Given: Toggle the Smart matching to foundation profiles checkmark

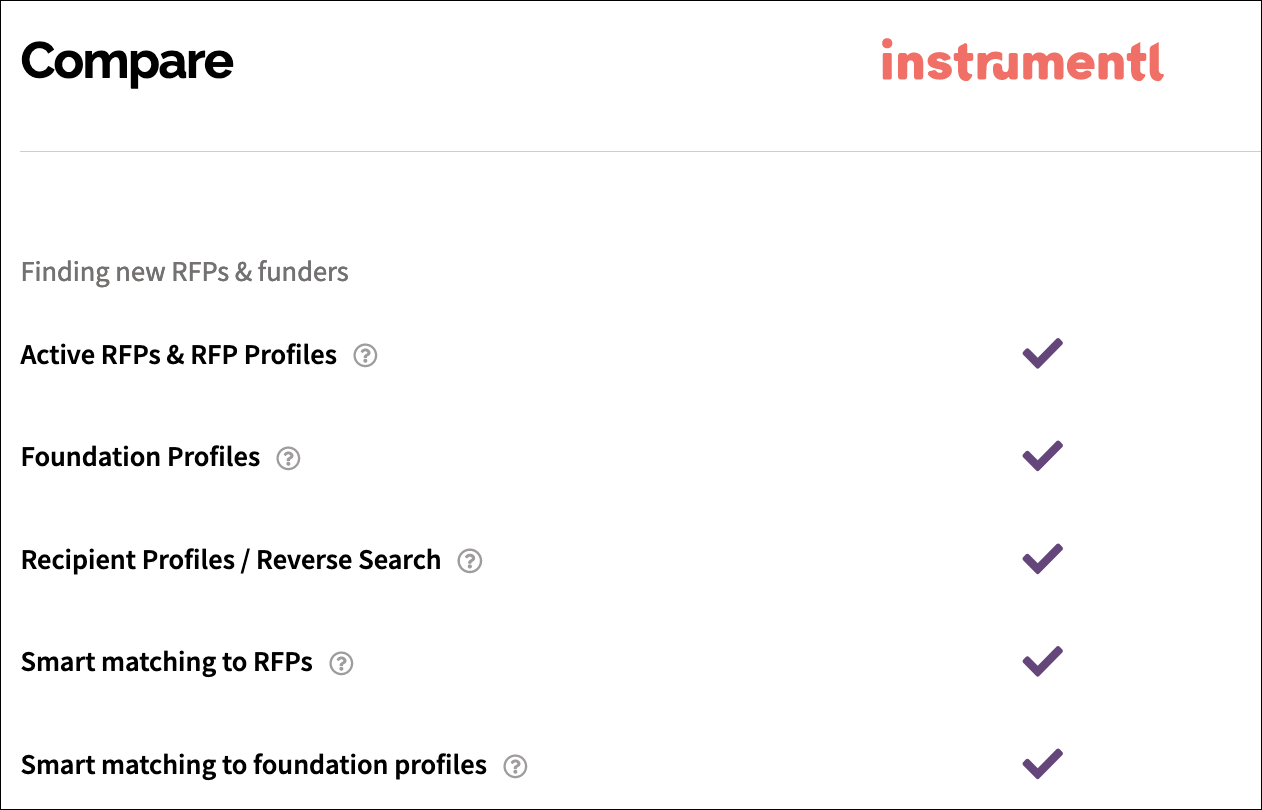Looking at the screenshot, I should click(1041, 762).
